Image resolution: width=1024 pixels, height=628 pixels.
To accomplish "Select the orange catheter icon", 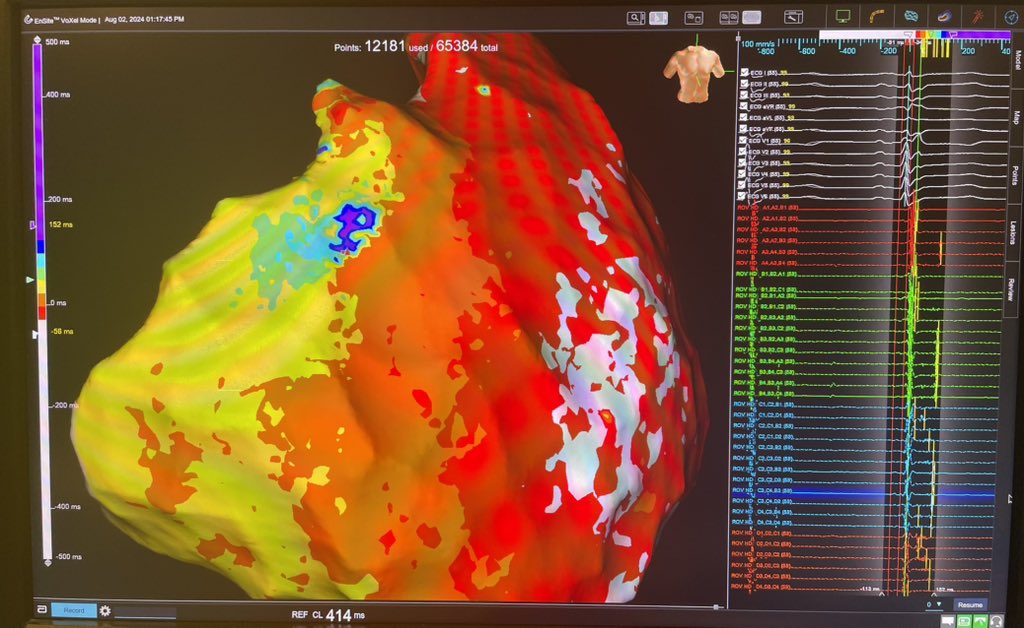I will point(877,16).
